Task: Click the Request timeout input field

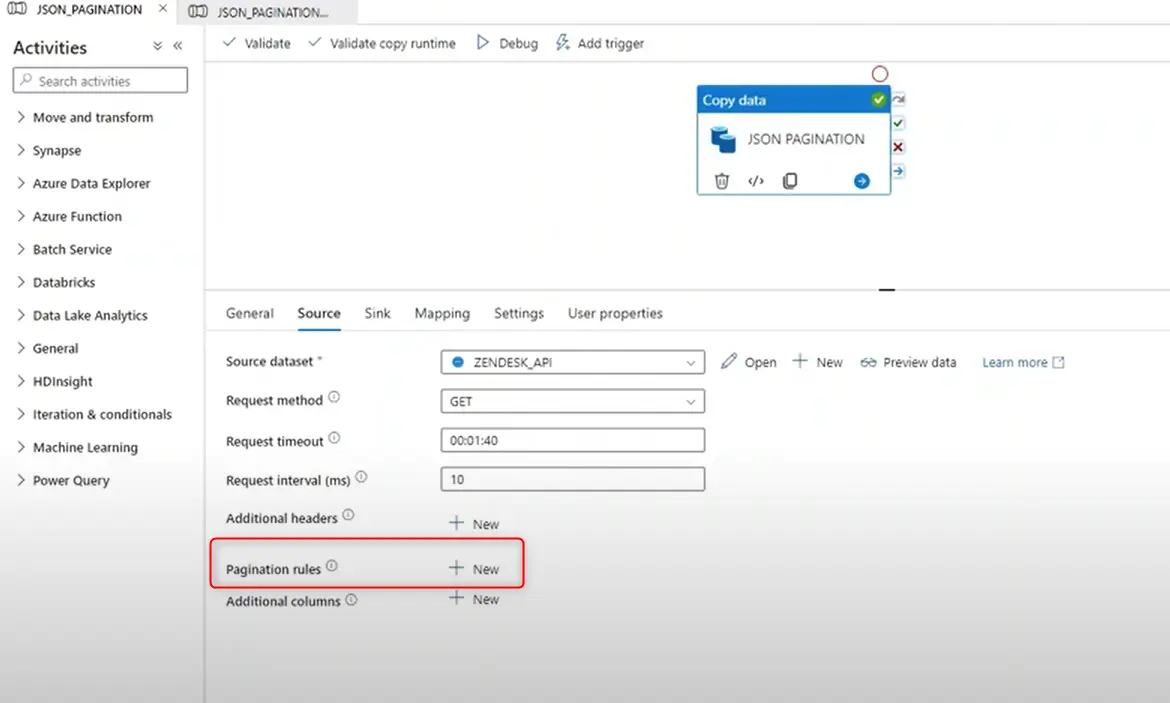Action: (x=572, y=440)
